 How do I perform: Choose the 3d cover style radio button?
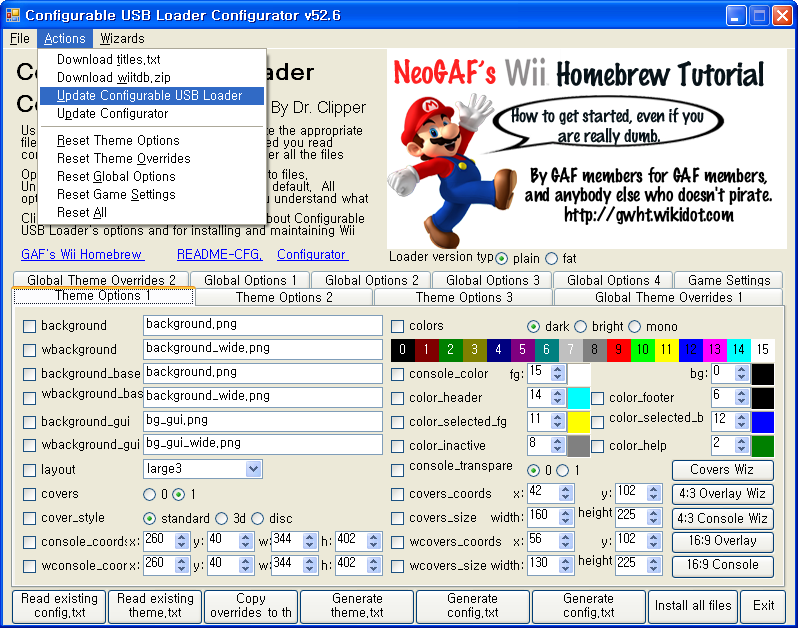click(221, 518)
